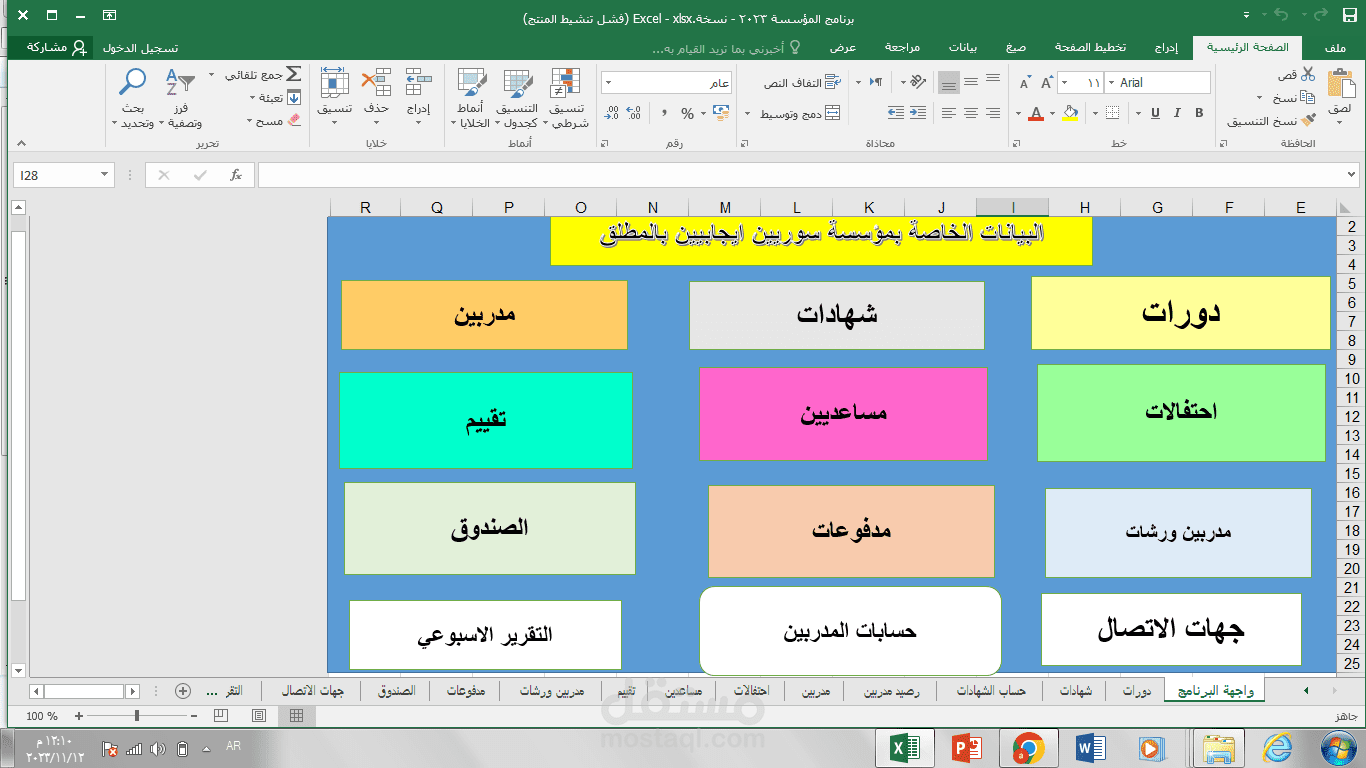The height and width of the screenshot is (768, 1366).
Task: Click the zoom slider handle
Action: [x=136, y=716]
